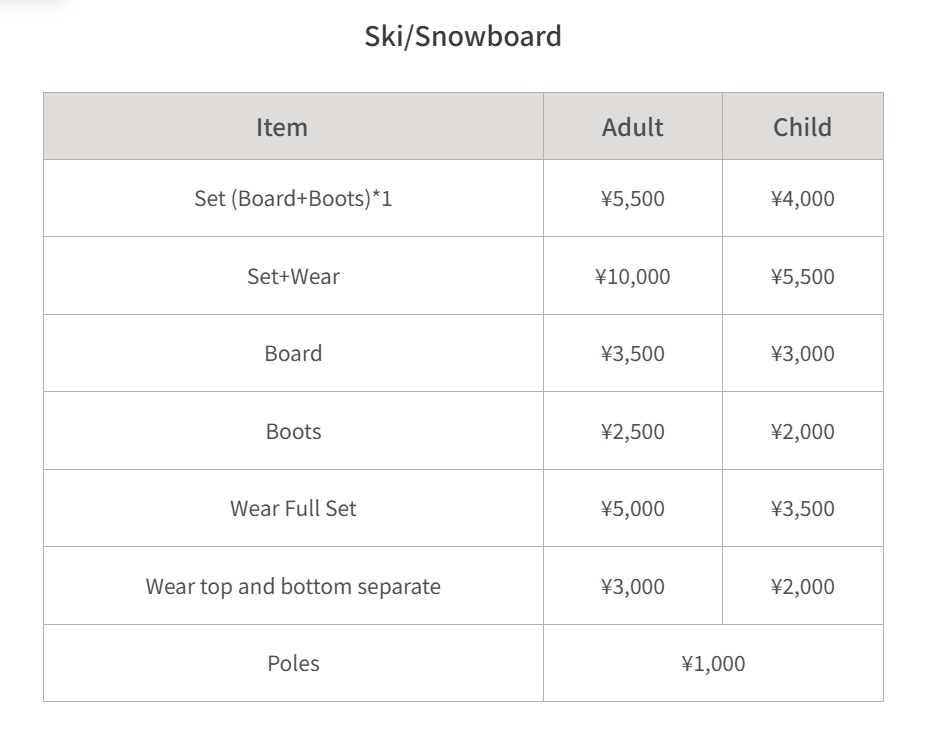Select Wear top and bottom separate label
Screen dimensions: 928x729
(294, 586)
